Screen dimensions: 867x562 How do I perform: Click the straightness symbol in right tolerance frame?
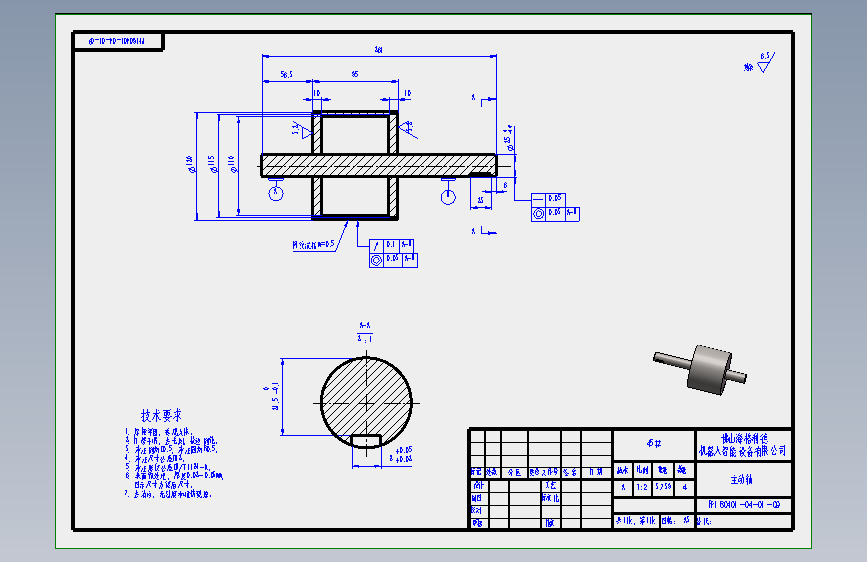coord(539,200)
